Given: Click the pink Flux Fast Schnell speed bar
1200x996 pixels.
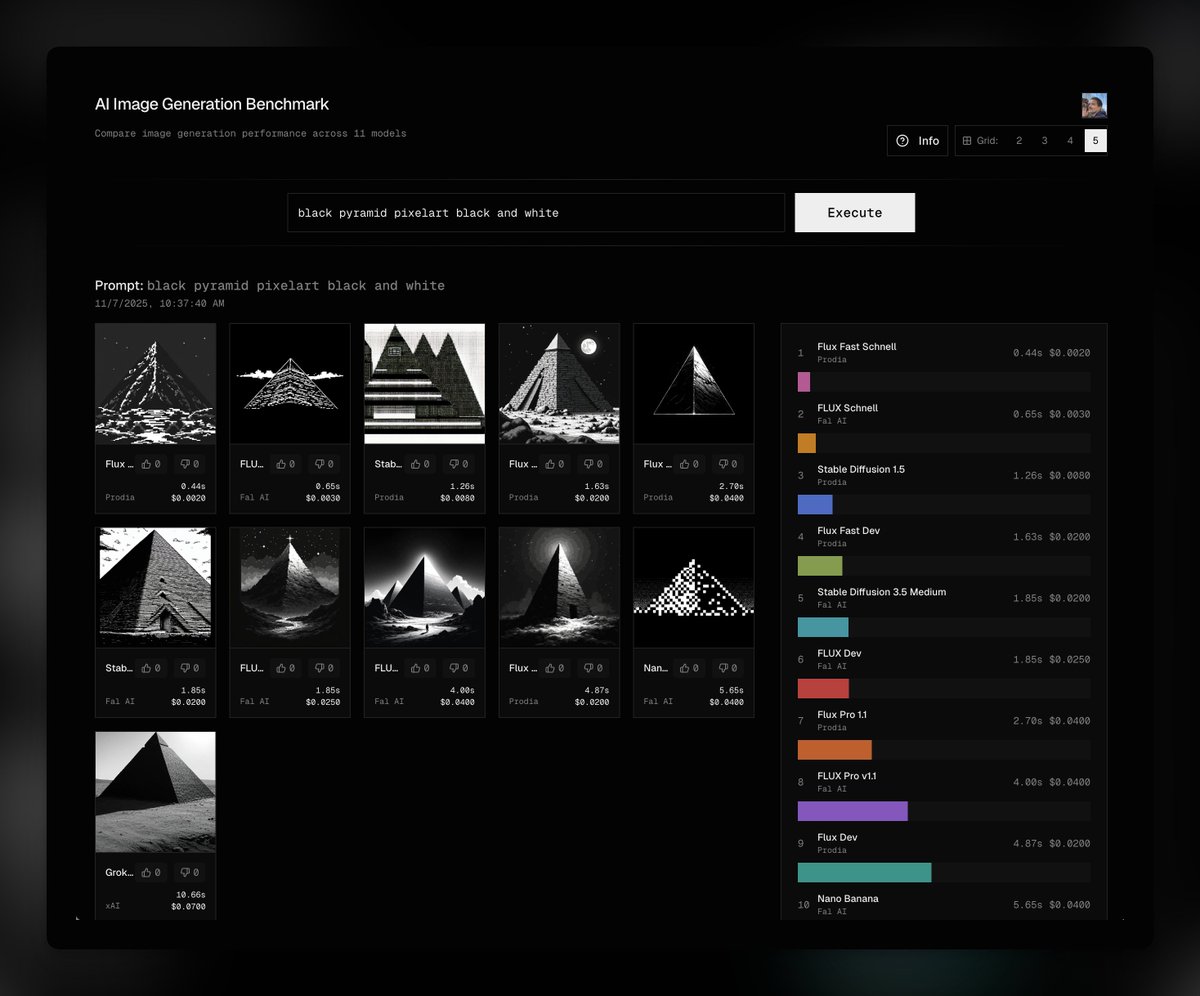Looking at the screenshot, I should coord(804,382).
